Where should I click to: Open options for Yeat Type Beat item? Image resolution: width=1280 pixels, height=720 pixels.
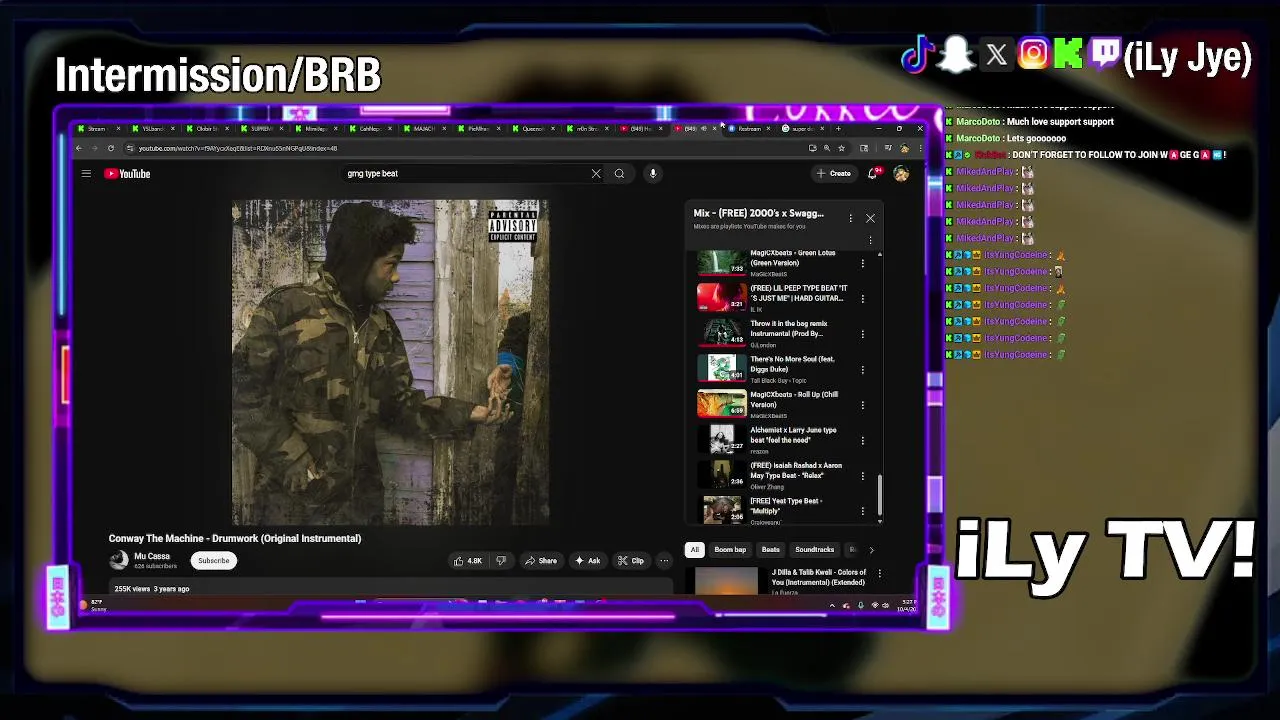(x=863, y=511)
